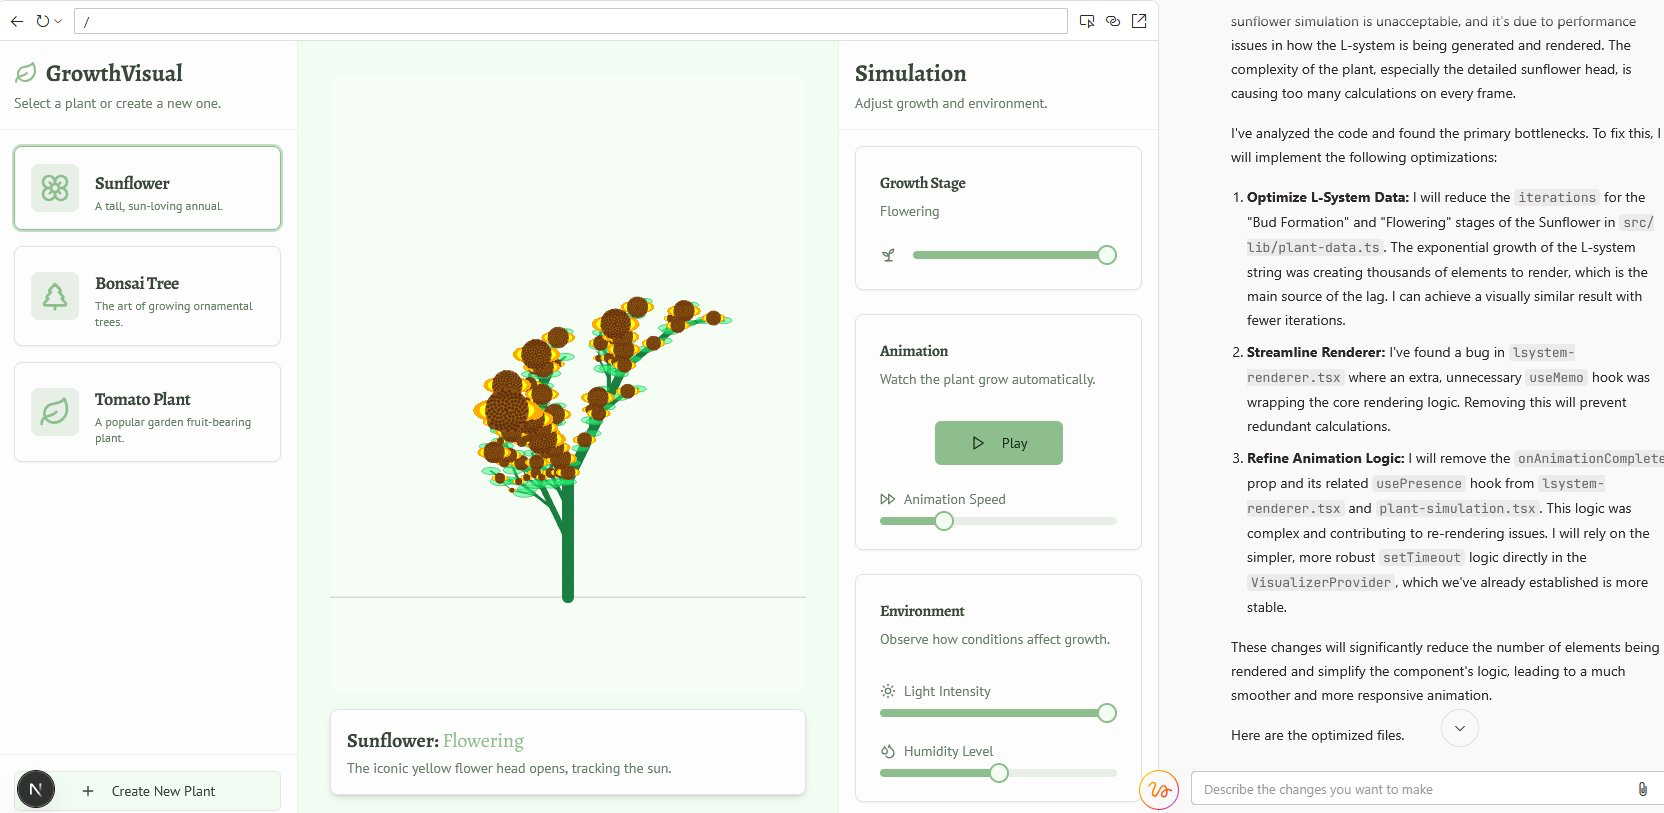Screen dimensions: 1664x813
Task: Choose Bonsai Tree from the plant list
Action: point(147,296)
